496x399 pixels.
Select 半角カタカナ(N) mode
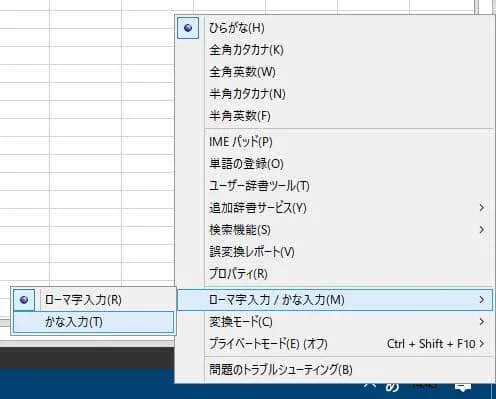[335, 94]
